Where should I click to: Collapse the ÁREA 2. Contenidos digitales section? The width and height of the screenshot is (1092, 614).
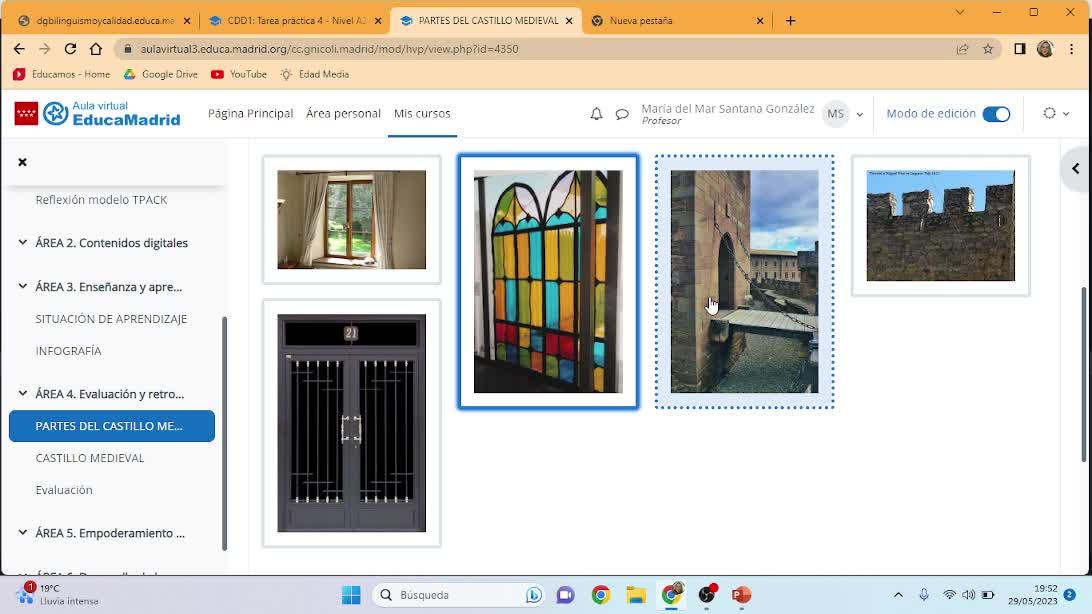tap(22, 243)
